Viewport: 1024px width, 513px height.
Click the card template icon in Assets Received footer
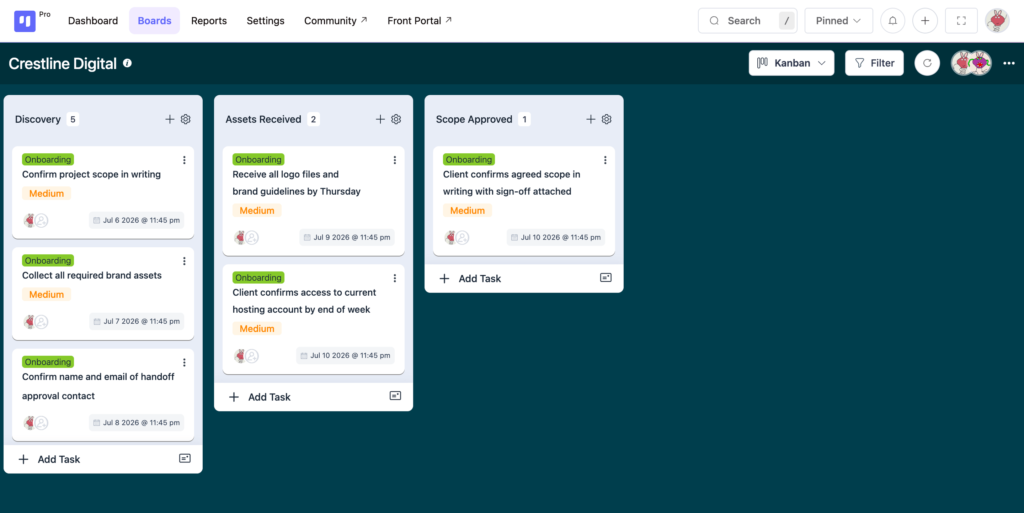[x=395, y=396]
